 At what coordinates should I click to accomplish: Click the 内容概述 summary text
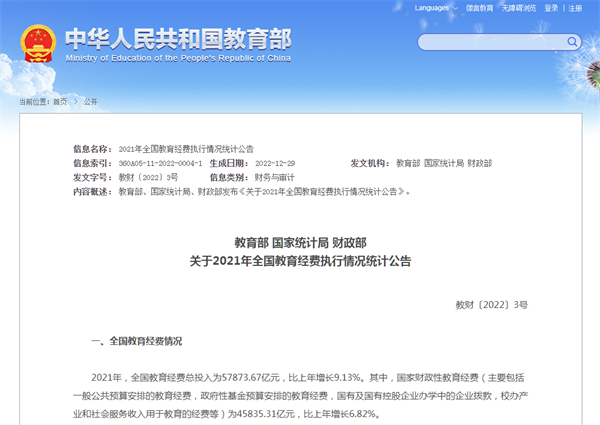pyautogui.click(x=264, y=192)
